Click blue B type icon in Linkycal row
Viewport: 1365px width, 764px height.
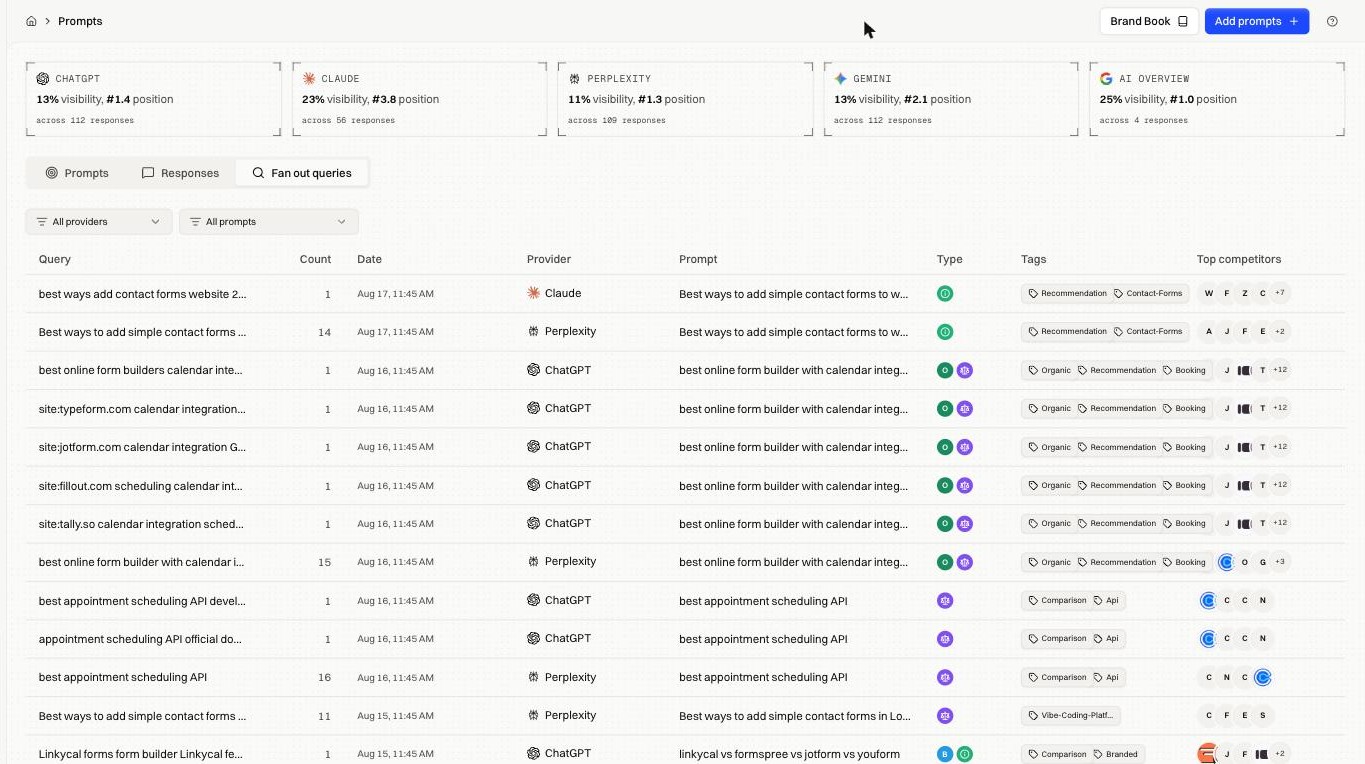[x=945, y=754]
